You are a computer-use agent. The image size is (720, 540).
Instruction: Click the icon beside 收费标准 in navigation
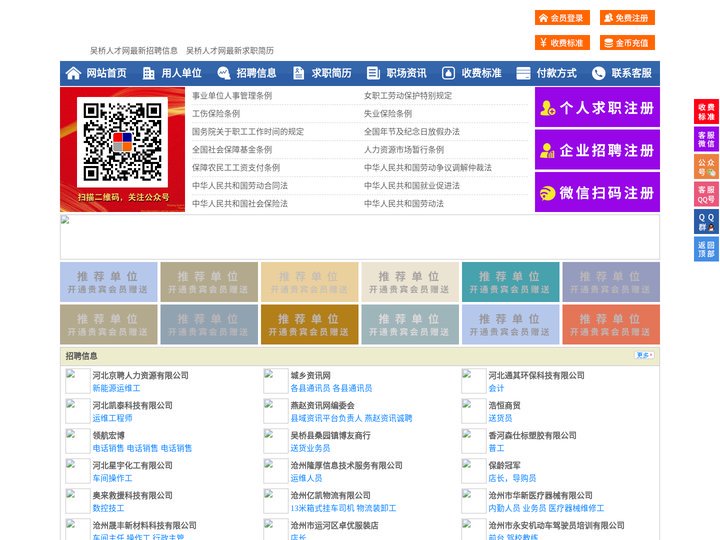pyautogui.click(x=448, y=73)
